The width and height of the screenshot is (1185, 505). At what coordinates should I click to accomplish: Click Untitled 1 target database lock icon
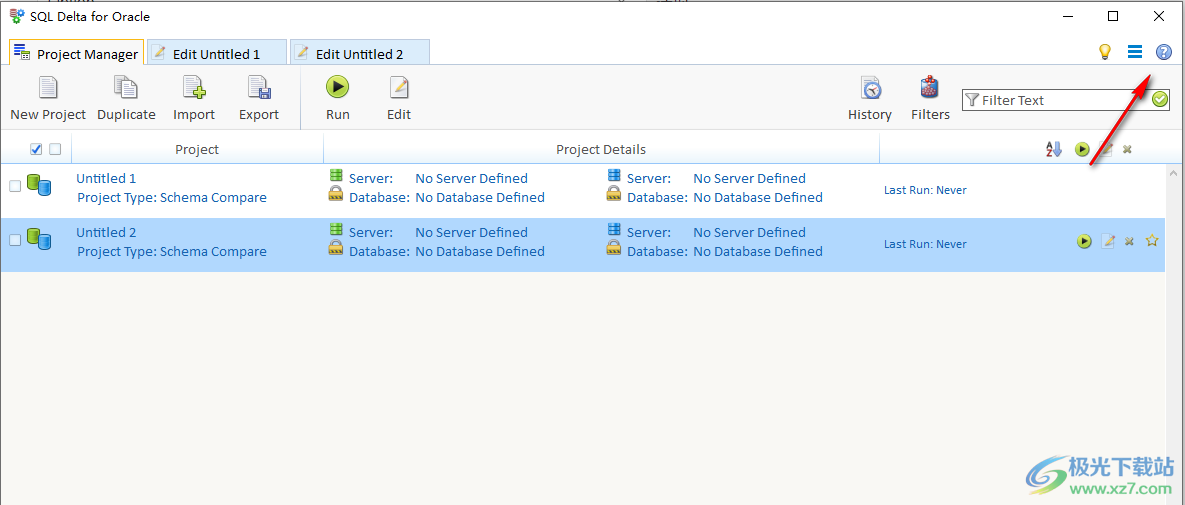(614, 194)
